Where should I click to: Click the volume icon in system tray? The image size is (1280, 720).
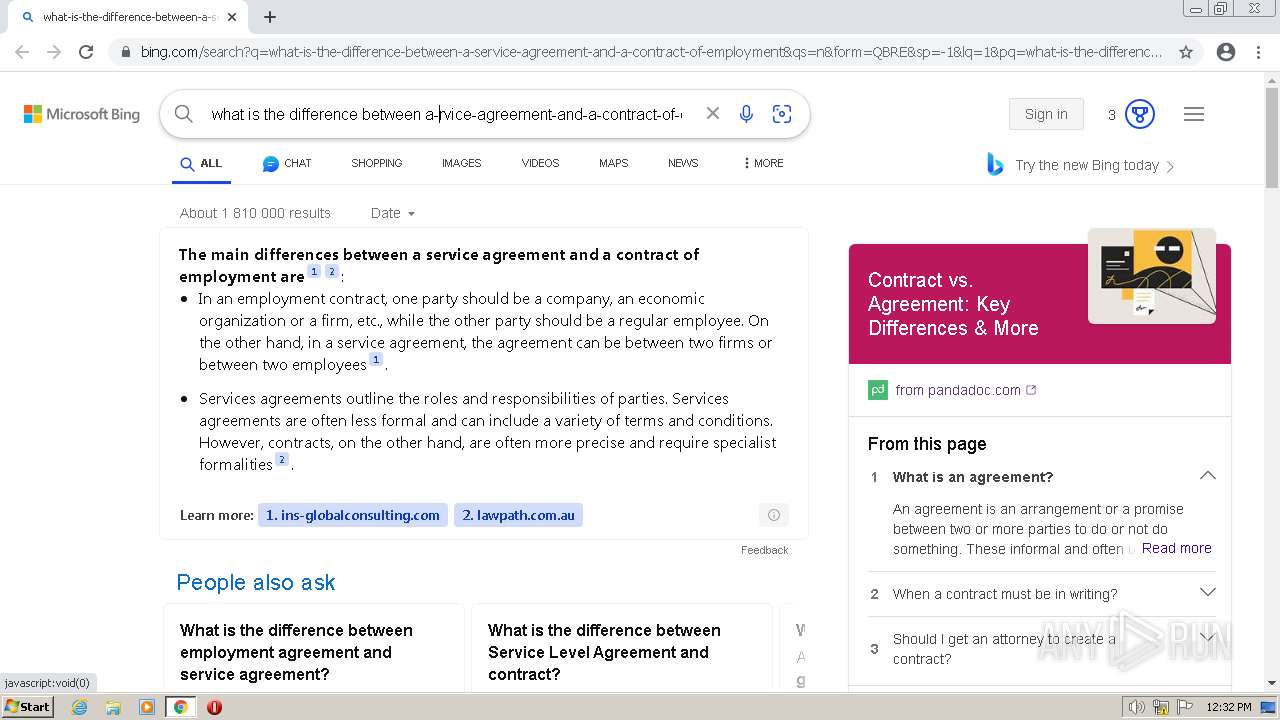click(x=1136, y=707)
